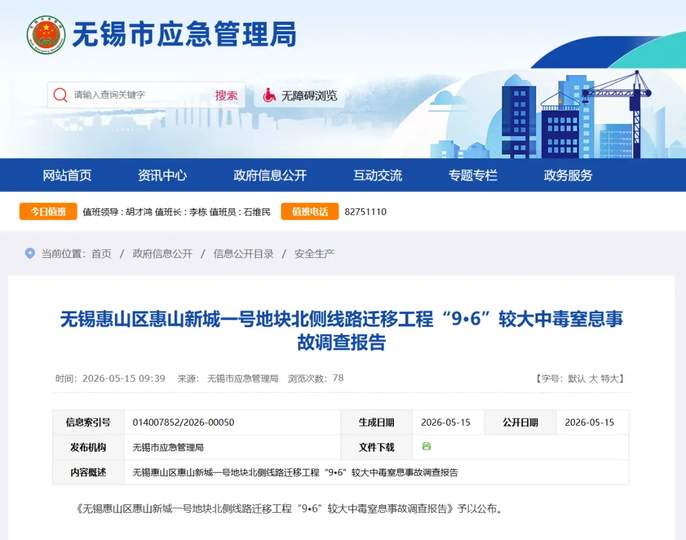
Task: Click the orange 值班电话 badge
Action: click(x=310, y=212)
